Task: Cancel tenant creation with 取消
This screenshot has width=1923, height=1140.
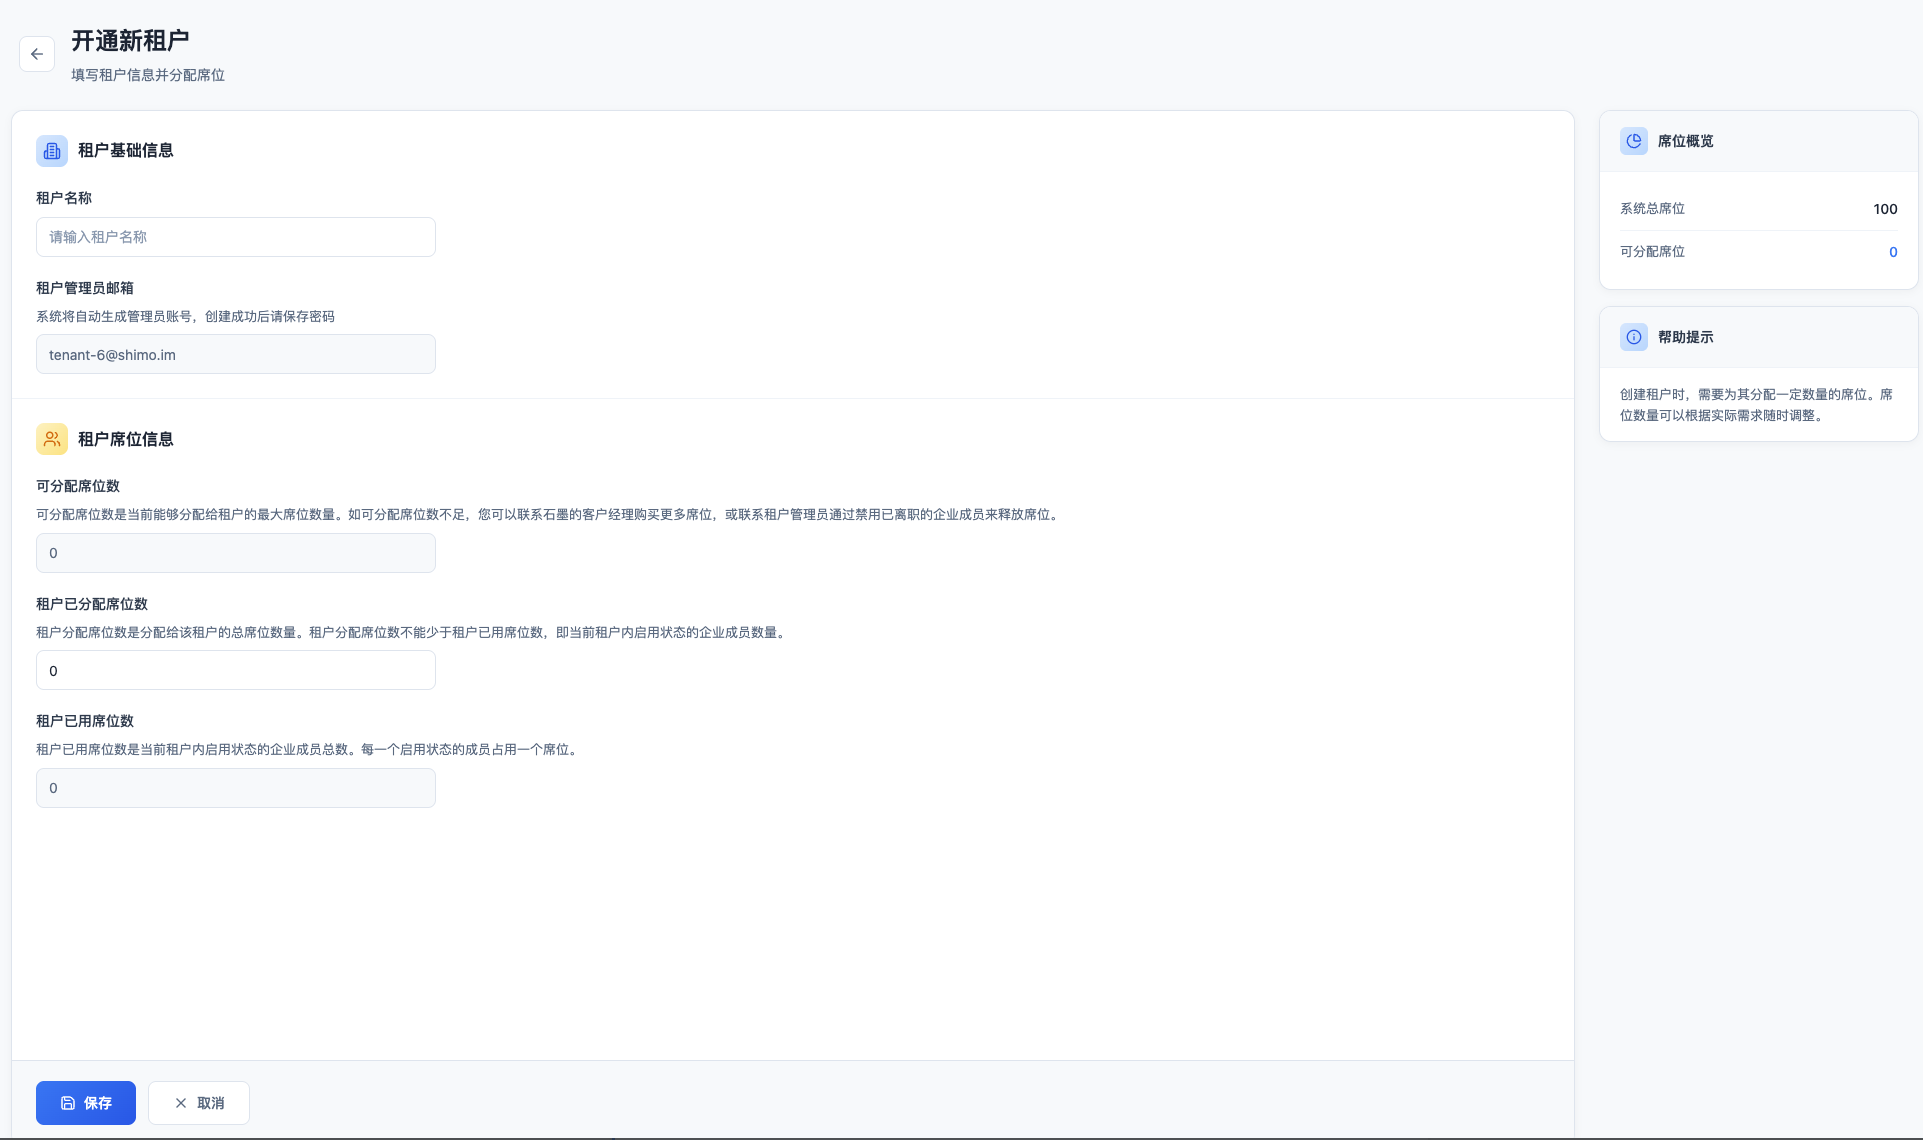Action: tap(199, 1103)
